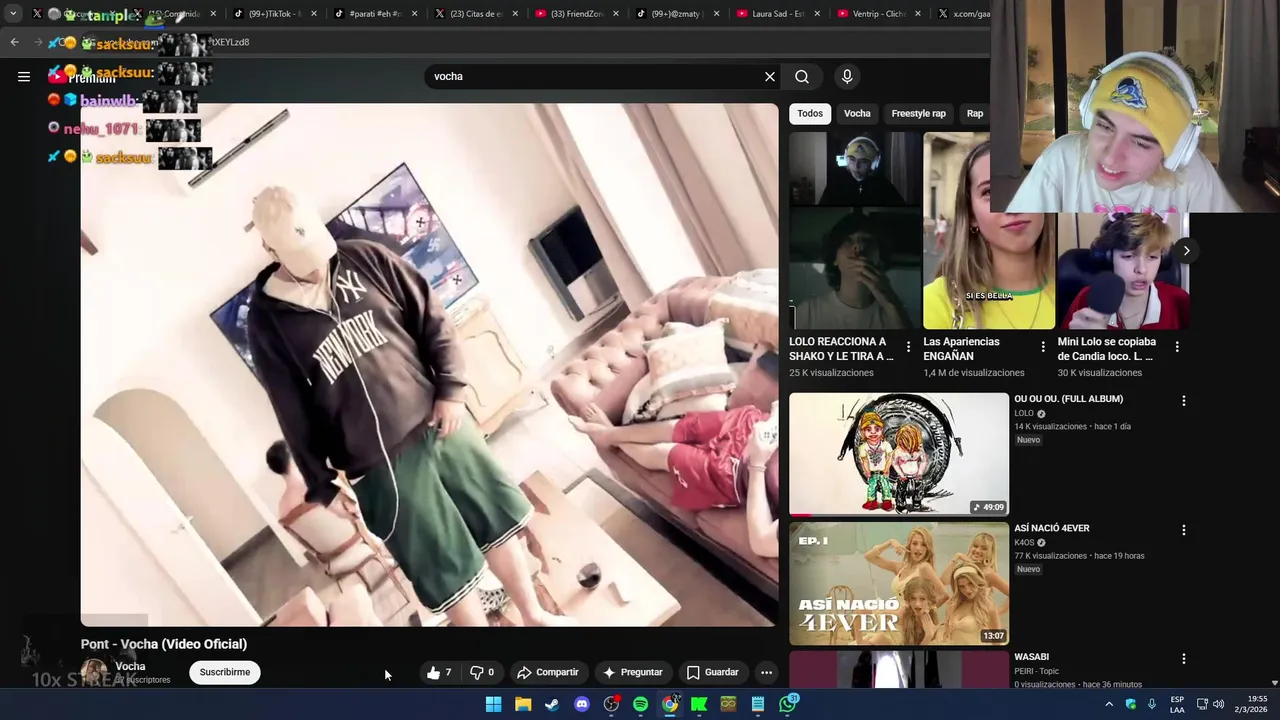The height and width of the screenshot is (720, 1280).
Task: Click the K4OS channel name
Action: 1024,542
